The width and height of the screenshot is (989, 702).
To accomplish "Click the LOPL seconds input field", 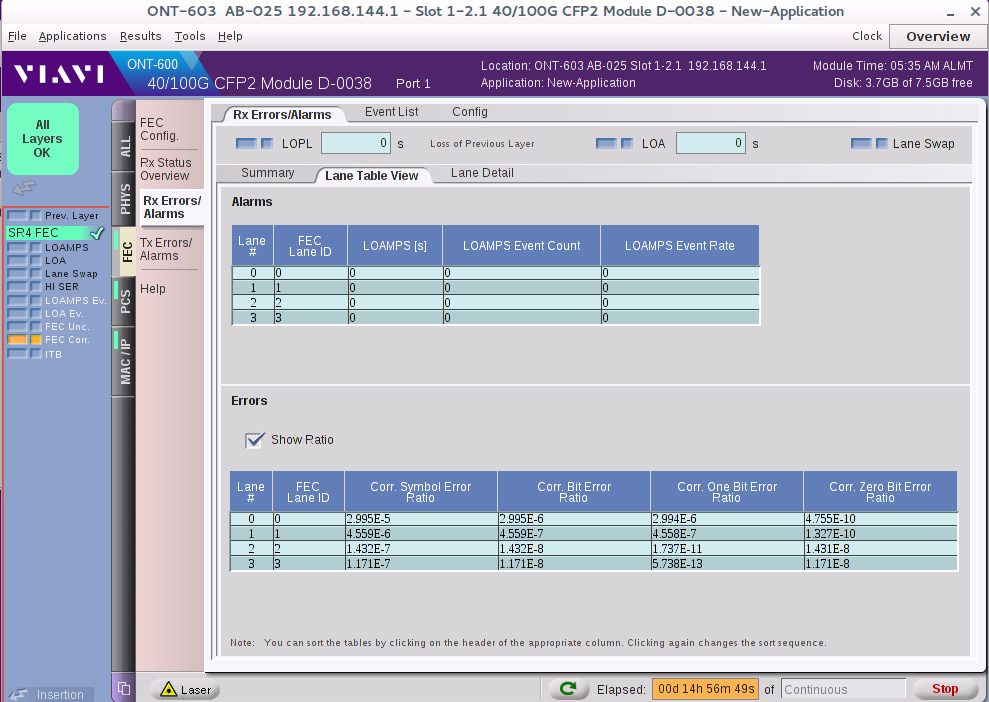I will tap(356, 143).
